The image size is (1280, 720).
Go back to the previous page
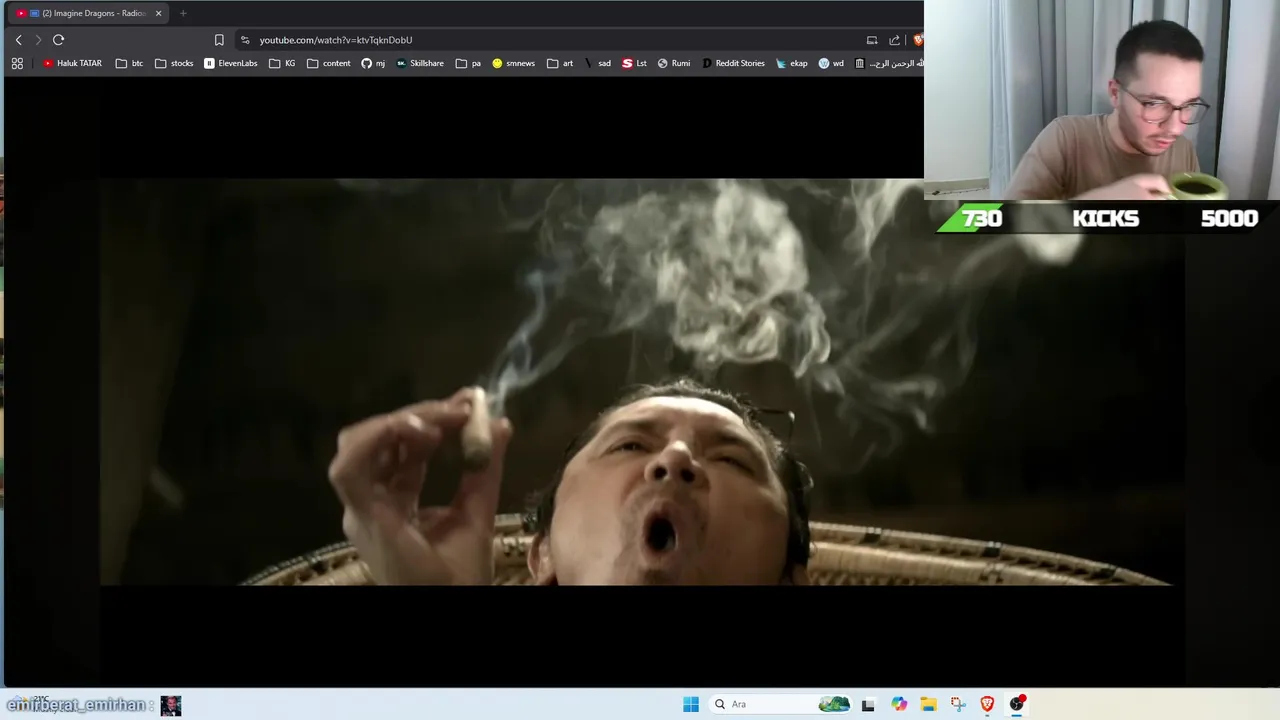click(x=18, y=40)
